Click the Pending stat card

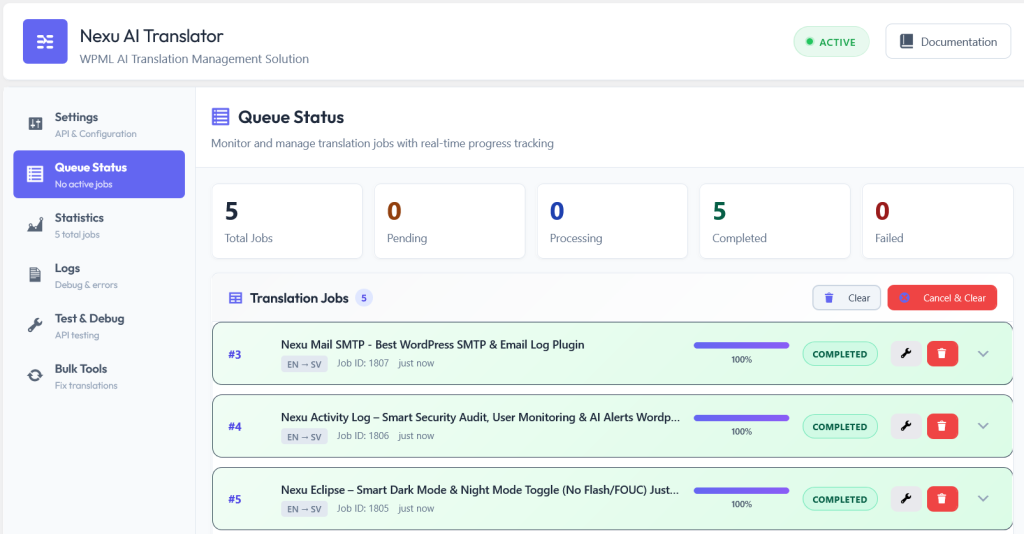pyautogui.click(x=450, y=221)
